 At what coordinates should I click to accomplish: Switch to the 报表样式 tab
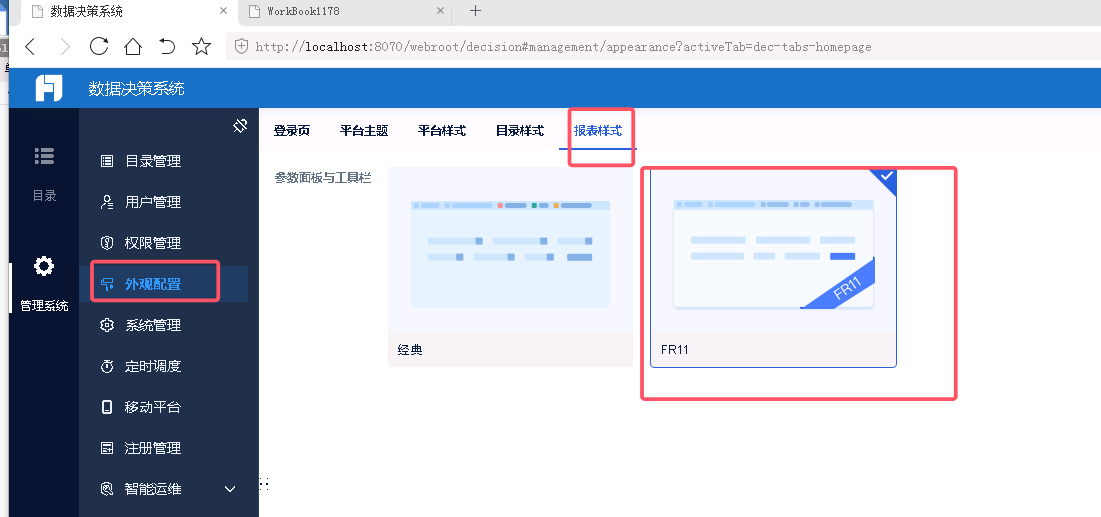click(x=598, y=131)
